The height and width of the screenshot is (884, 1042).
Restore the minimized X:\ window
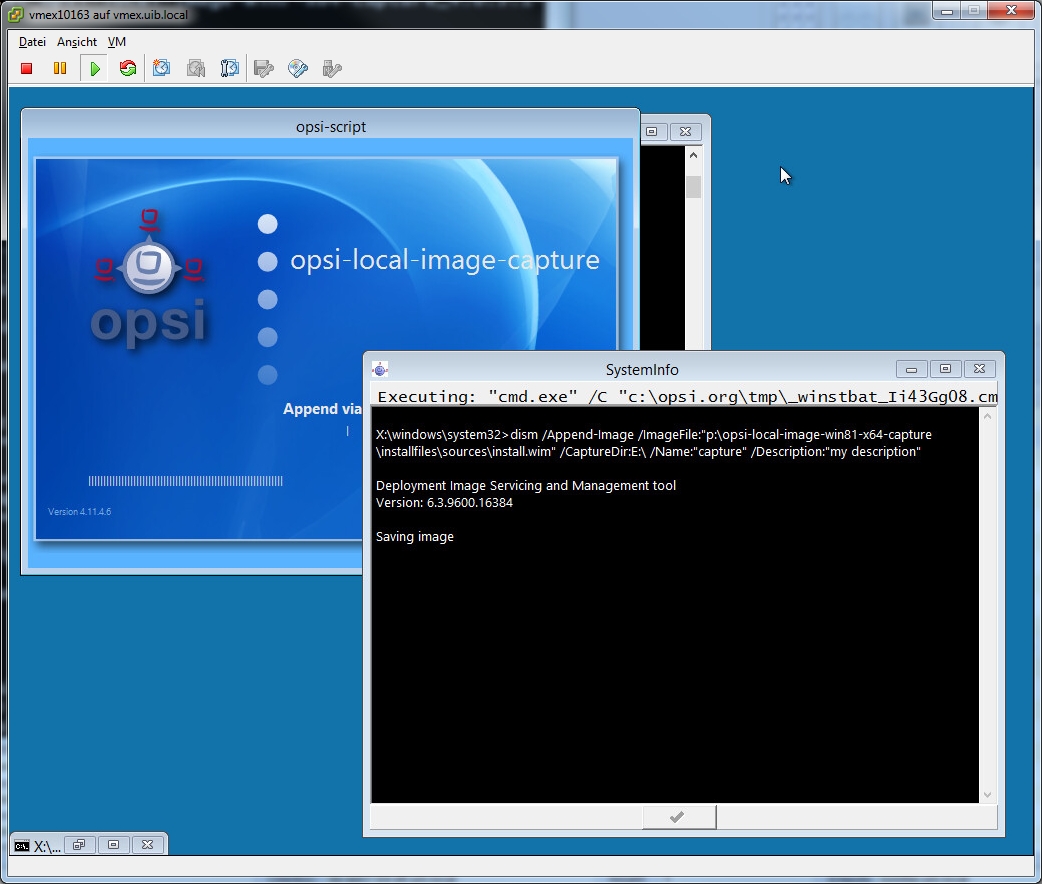click(79, 845)
